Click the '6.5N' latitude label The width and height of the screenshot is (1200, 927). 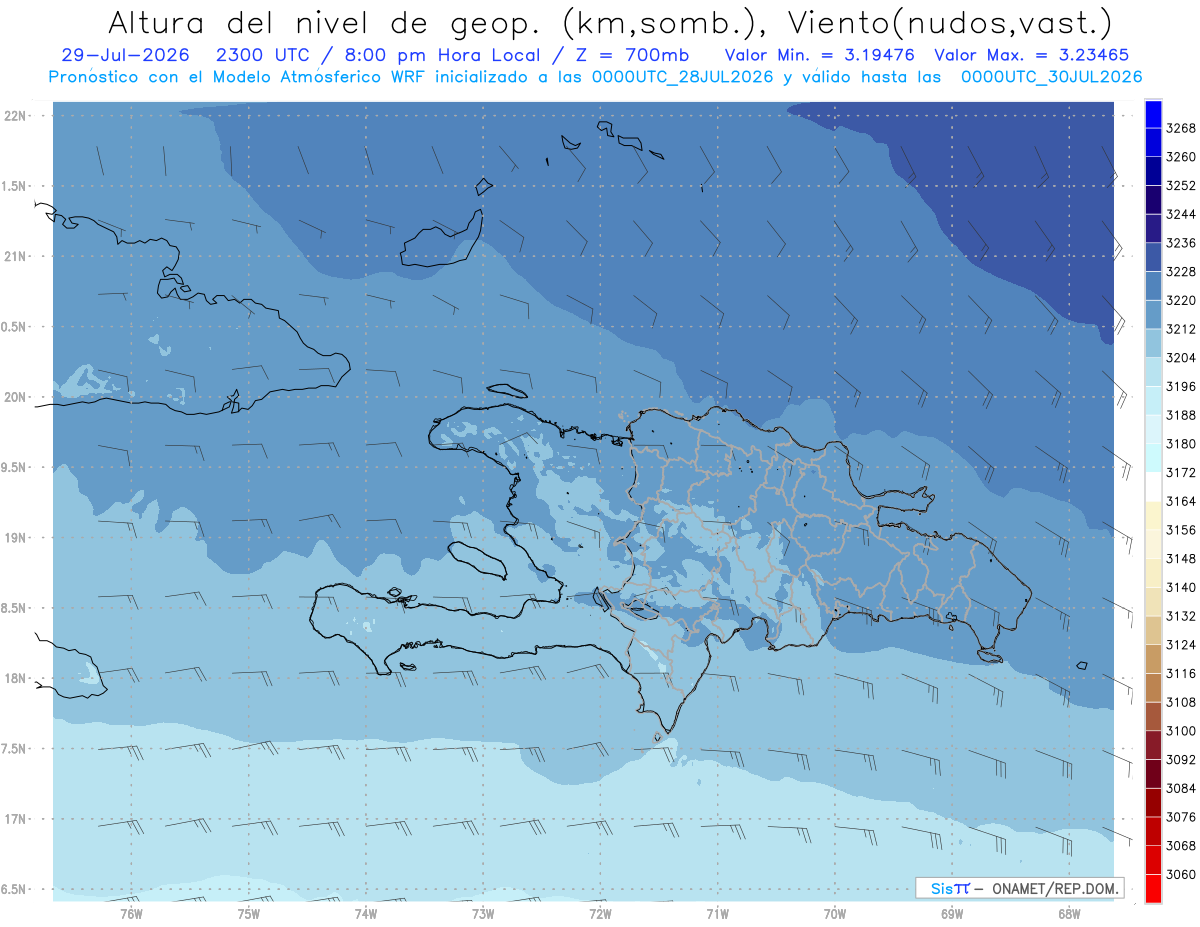[15, 889]
